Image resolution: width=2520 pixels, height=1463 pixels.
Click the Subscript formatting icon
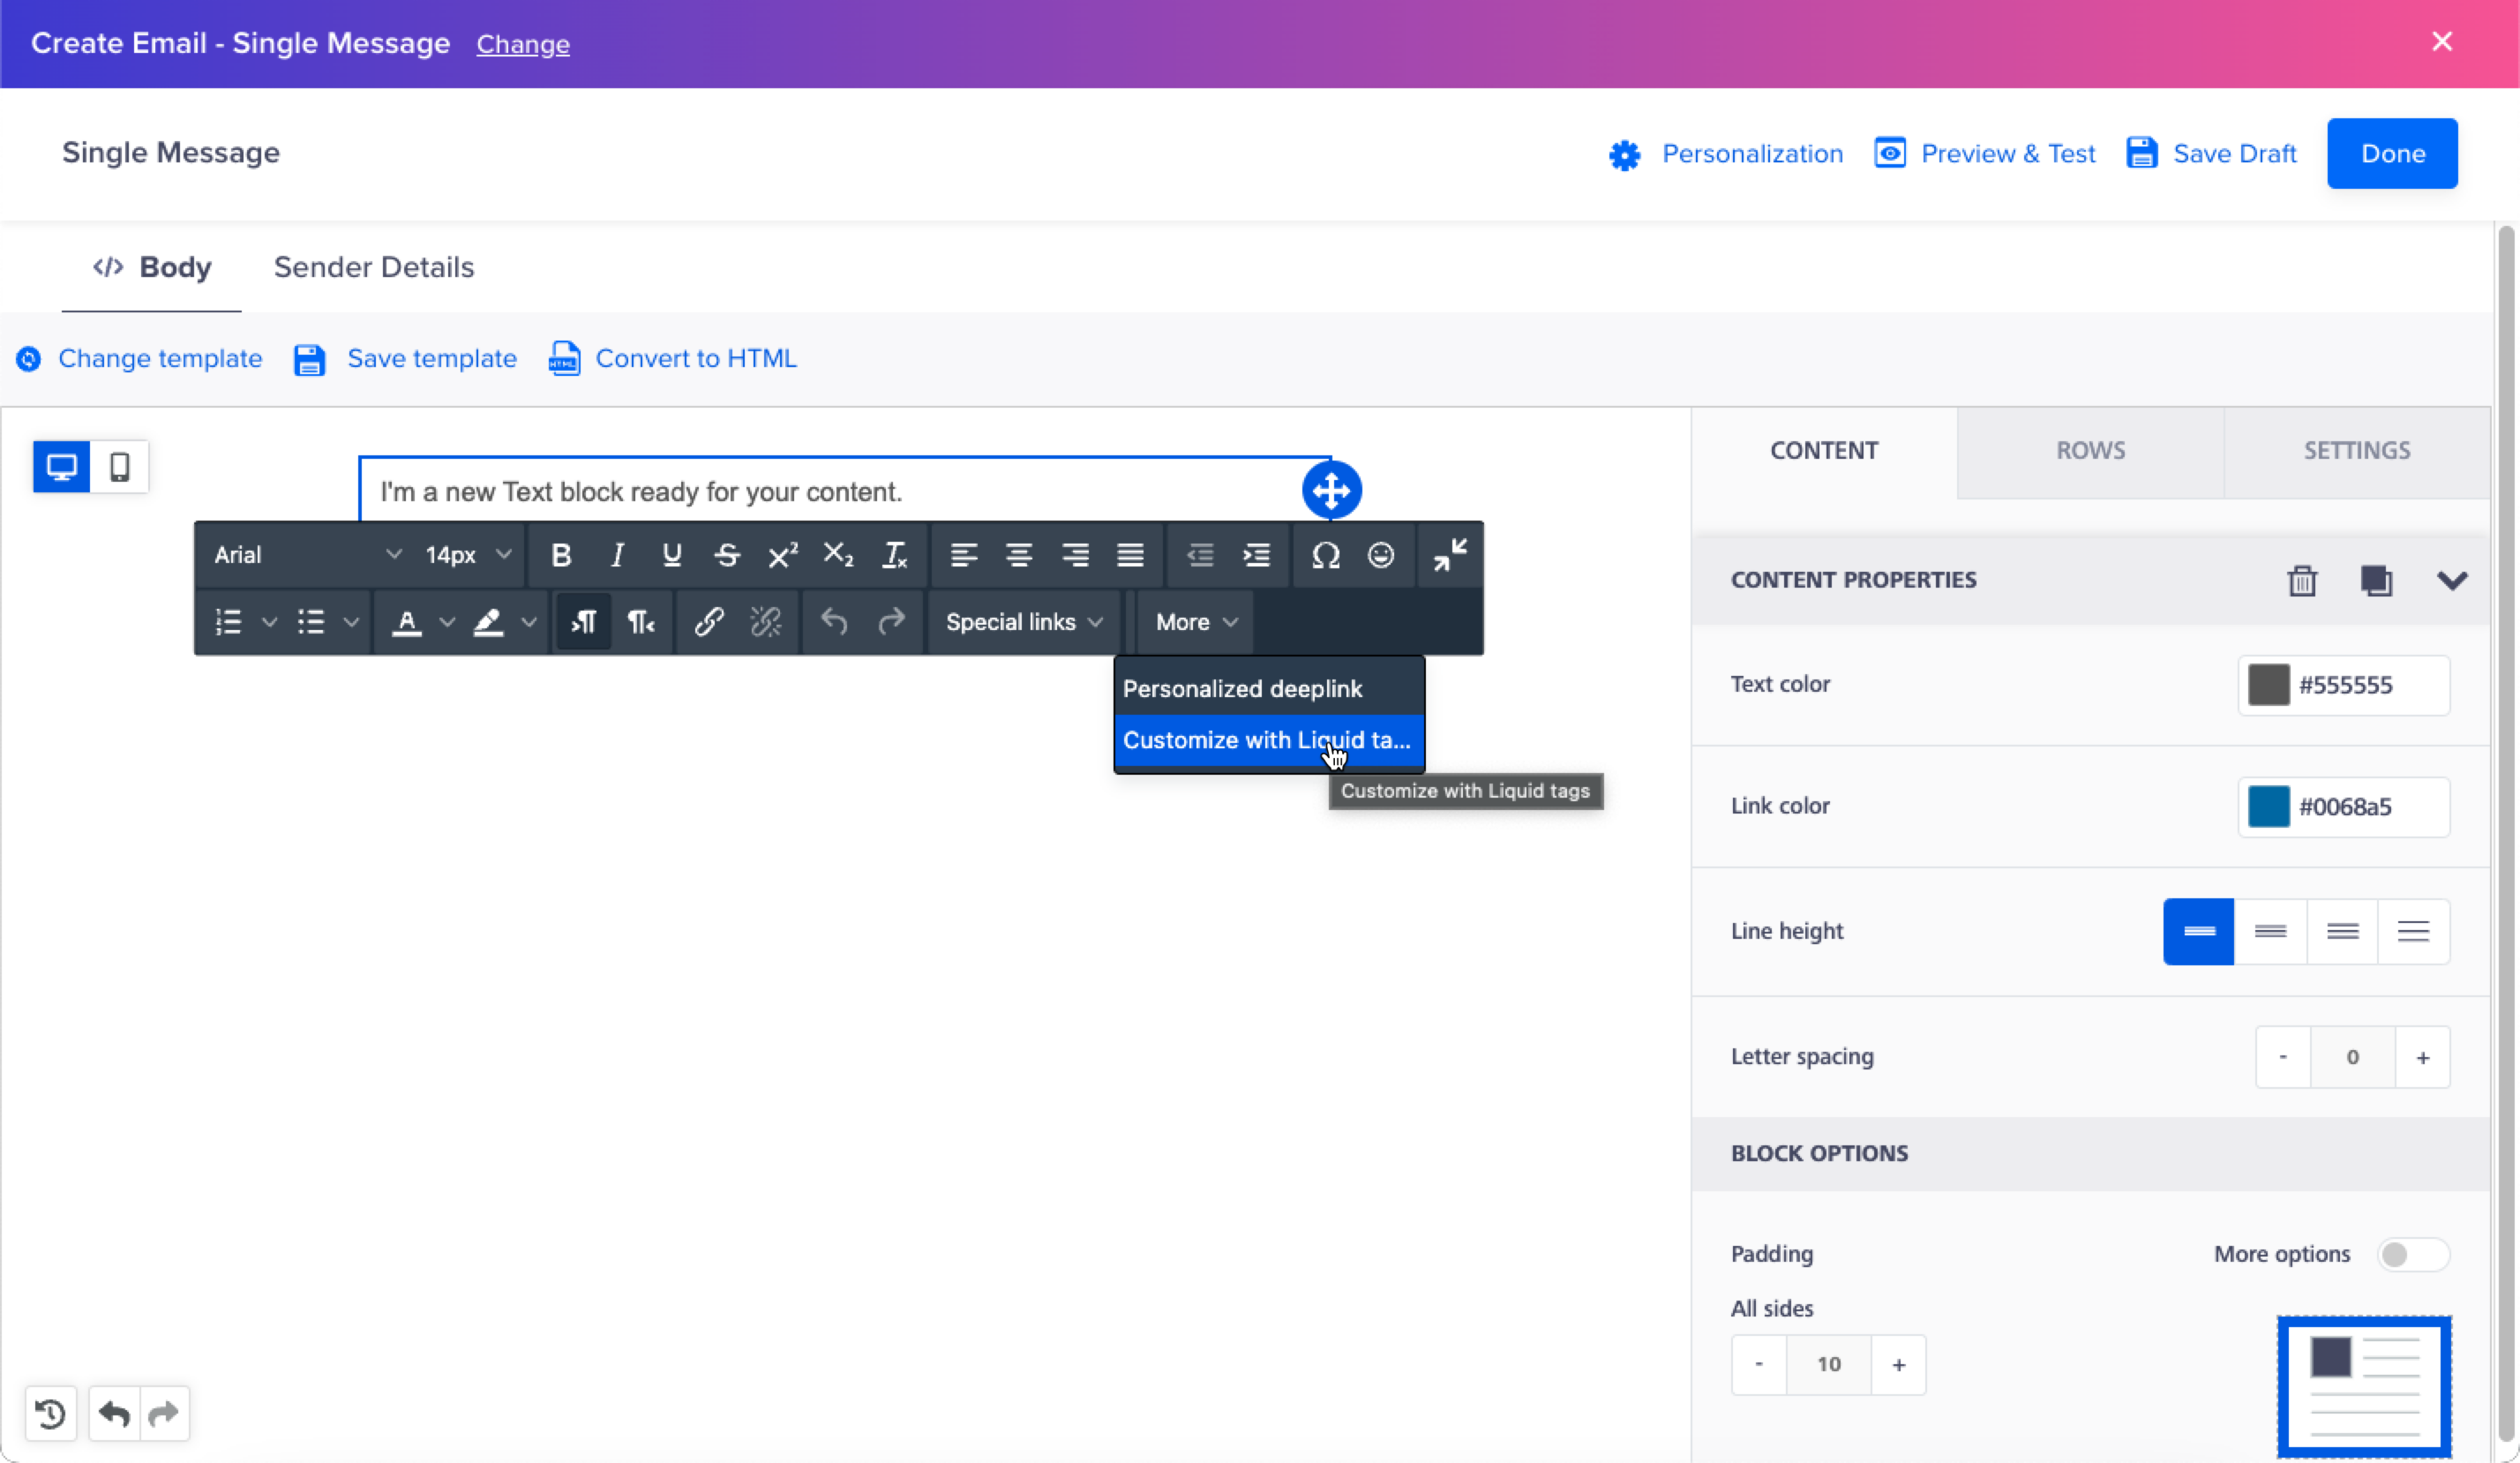pos(837,554)
